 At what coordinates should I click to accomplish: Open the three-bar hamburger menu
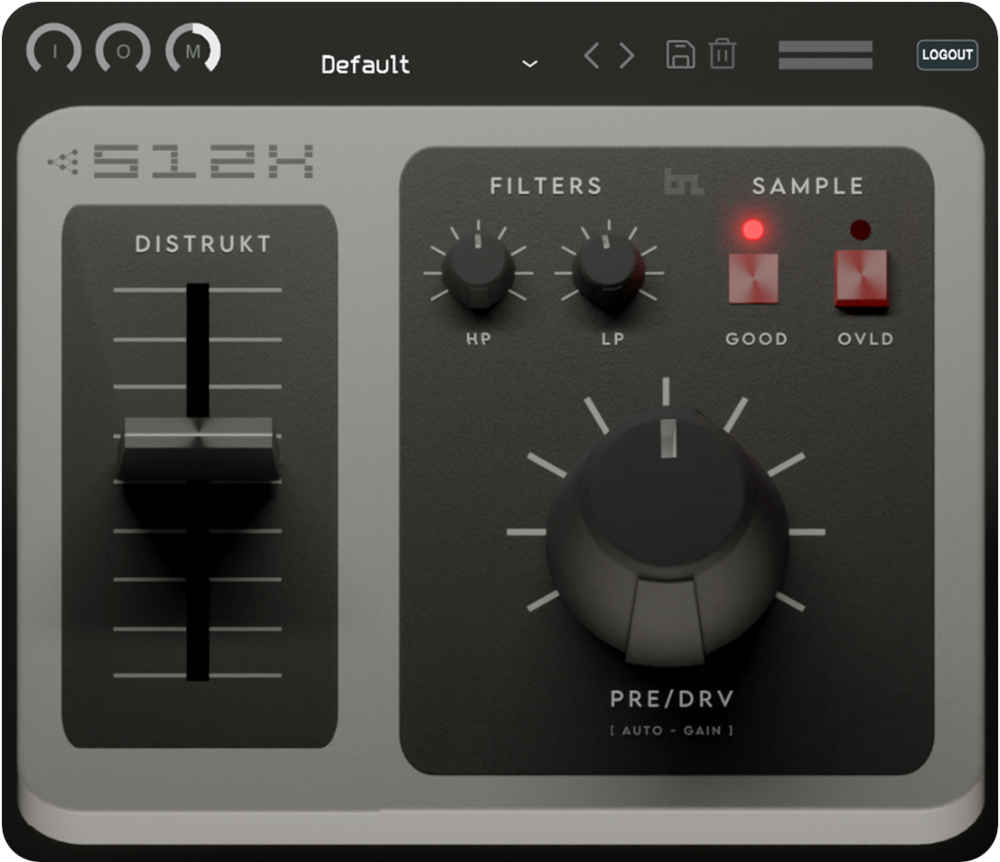click(825, 55)
